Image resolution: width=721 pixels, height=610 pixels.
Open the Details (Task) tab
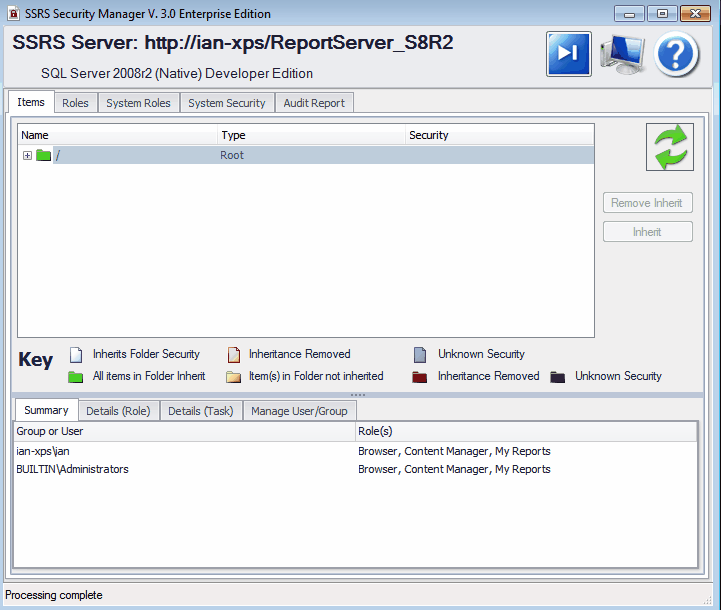(x=200, y=411)
